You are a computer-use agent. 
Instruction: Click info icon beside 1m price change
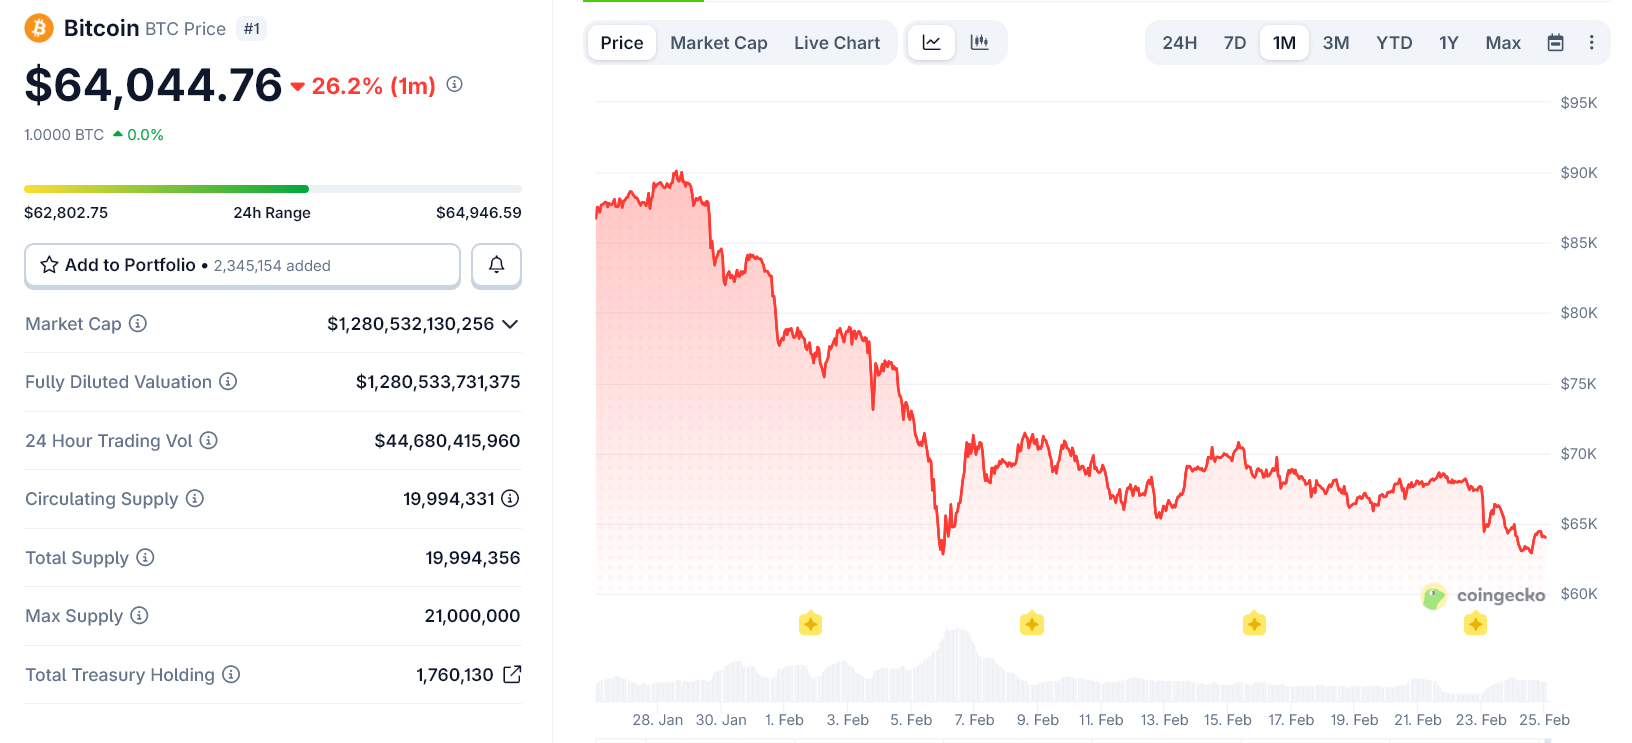(x=454, y=85)
